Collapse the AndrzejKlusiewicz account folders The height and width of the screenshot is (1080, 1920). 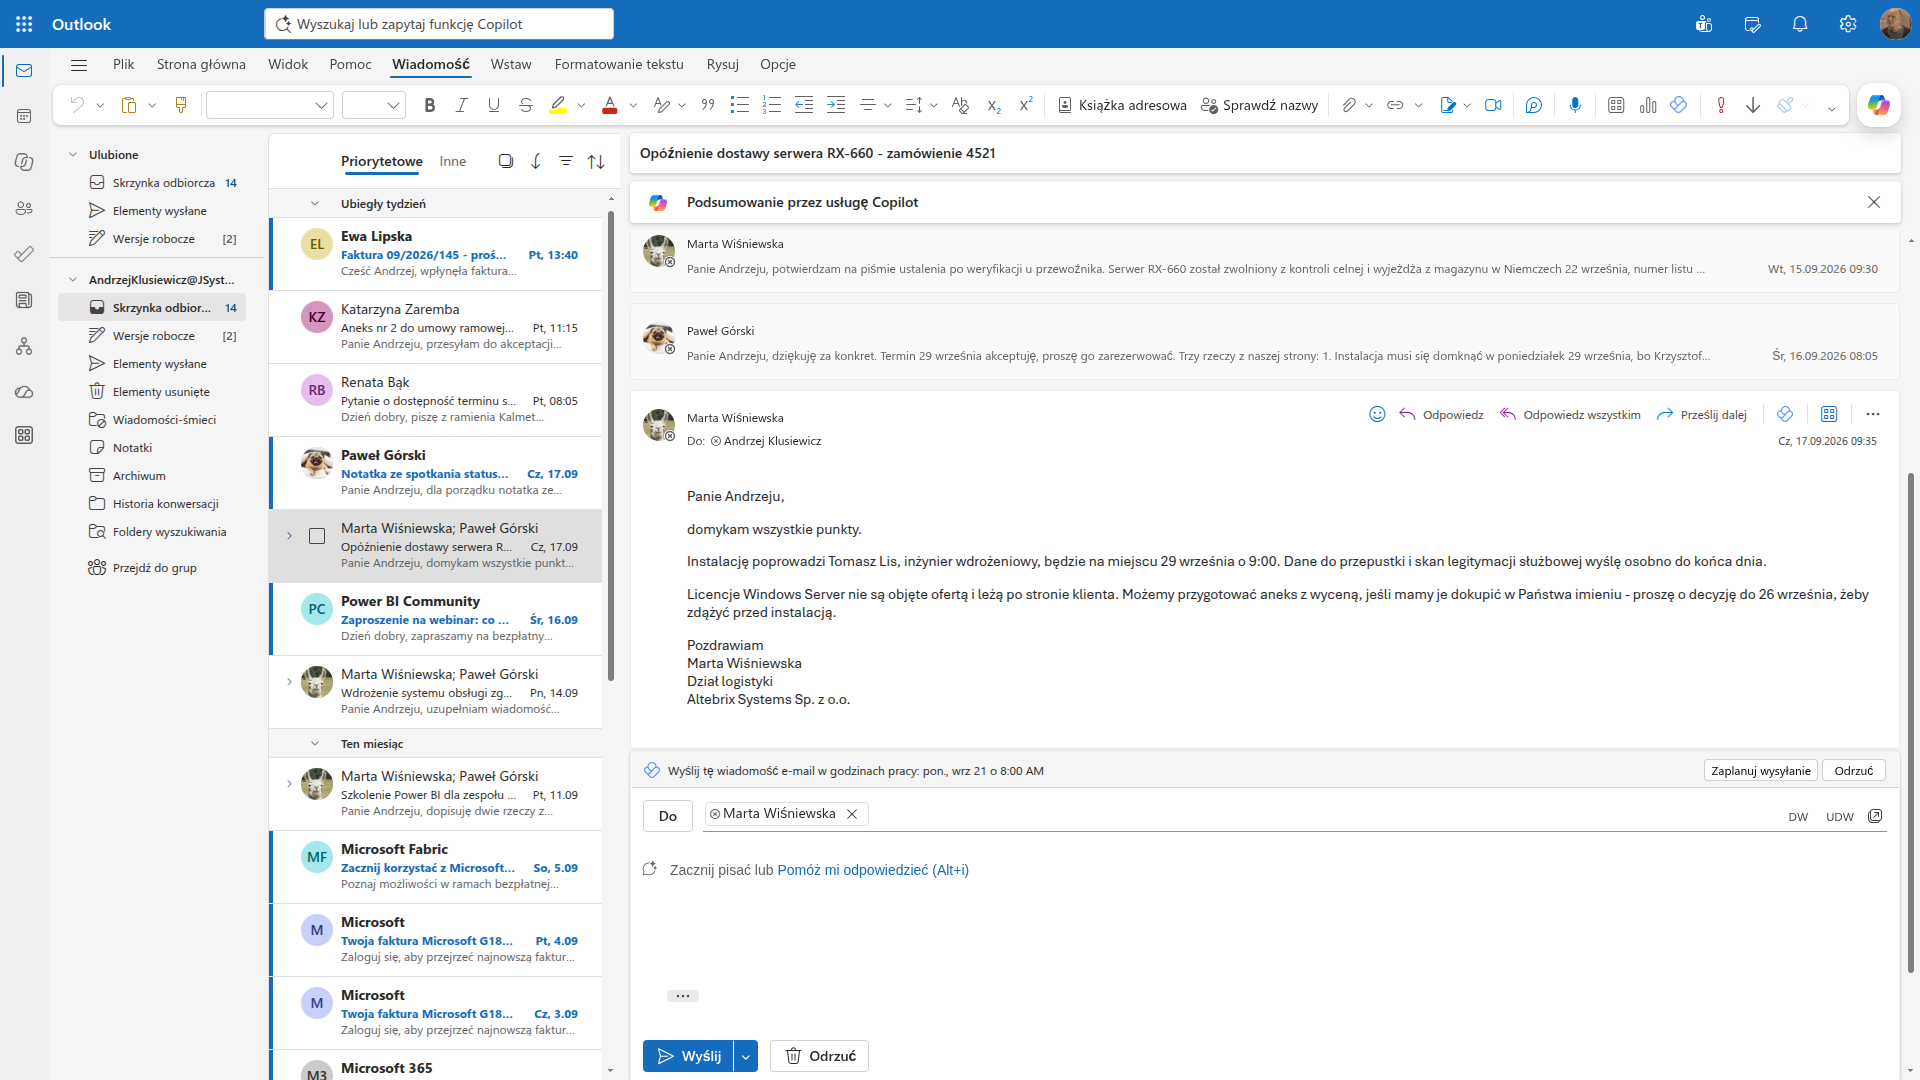(73, 280)
